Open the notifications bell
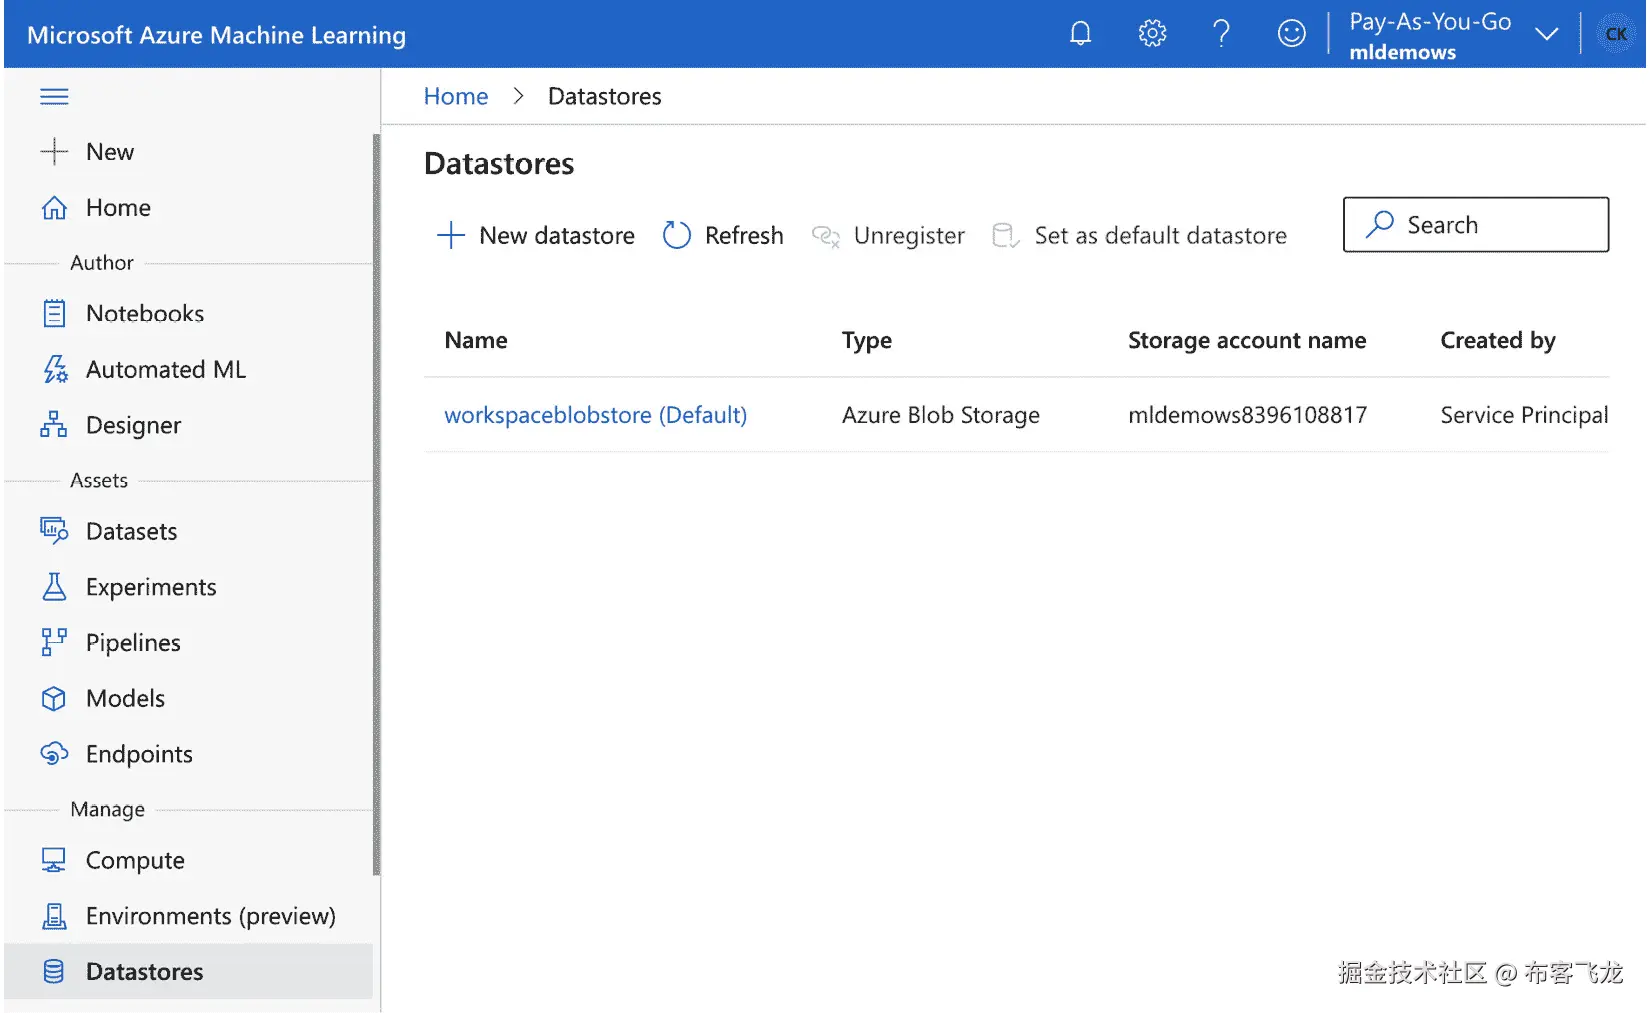This screenshot has height=1013, width=1650. (1081, 33)
